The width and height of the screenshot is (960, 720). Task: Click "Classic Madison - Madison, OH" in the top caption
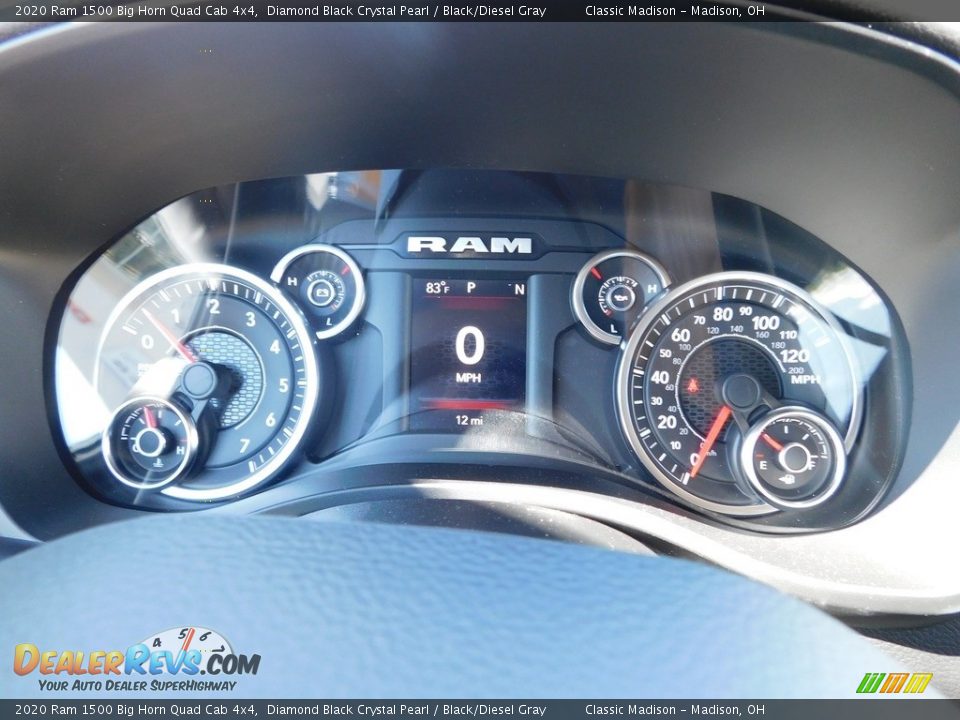click(x=674, y=11)
